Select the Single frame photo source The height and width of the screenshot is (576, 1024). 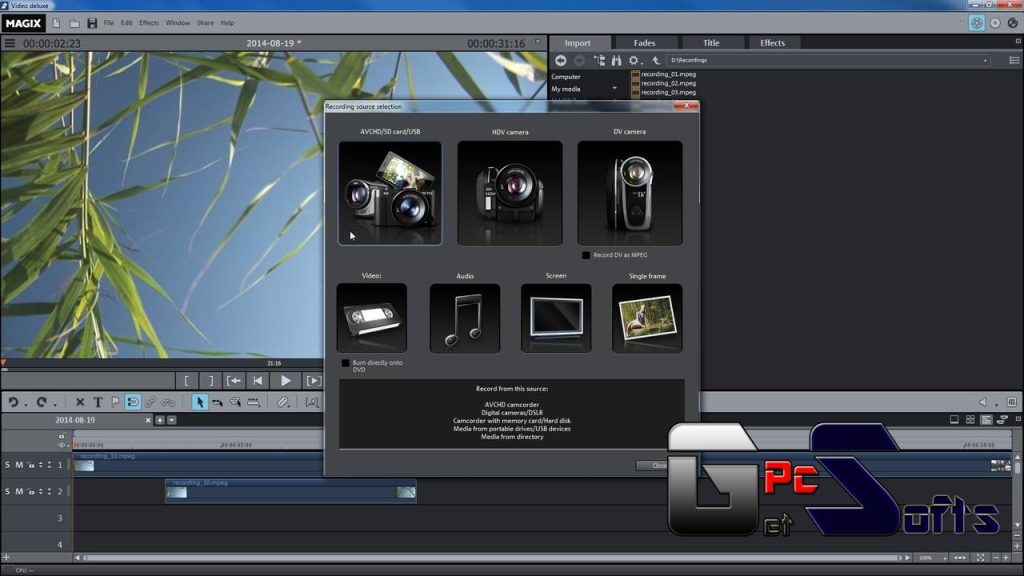[647, 318]
